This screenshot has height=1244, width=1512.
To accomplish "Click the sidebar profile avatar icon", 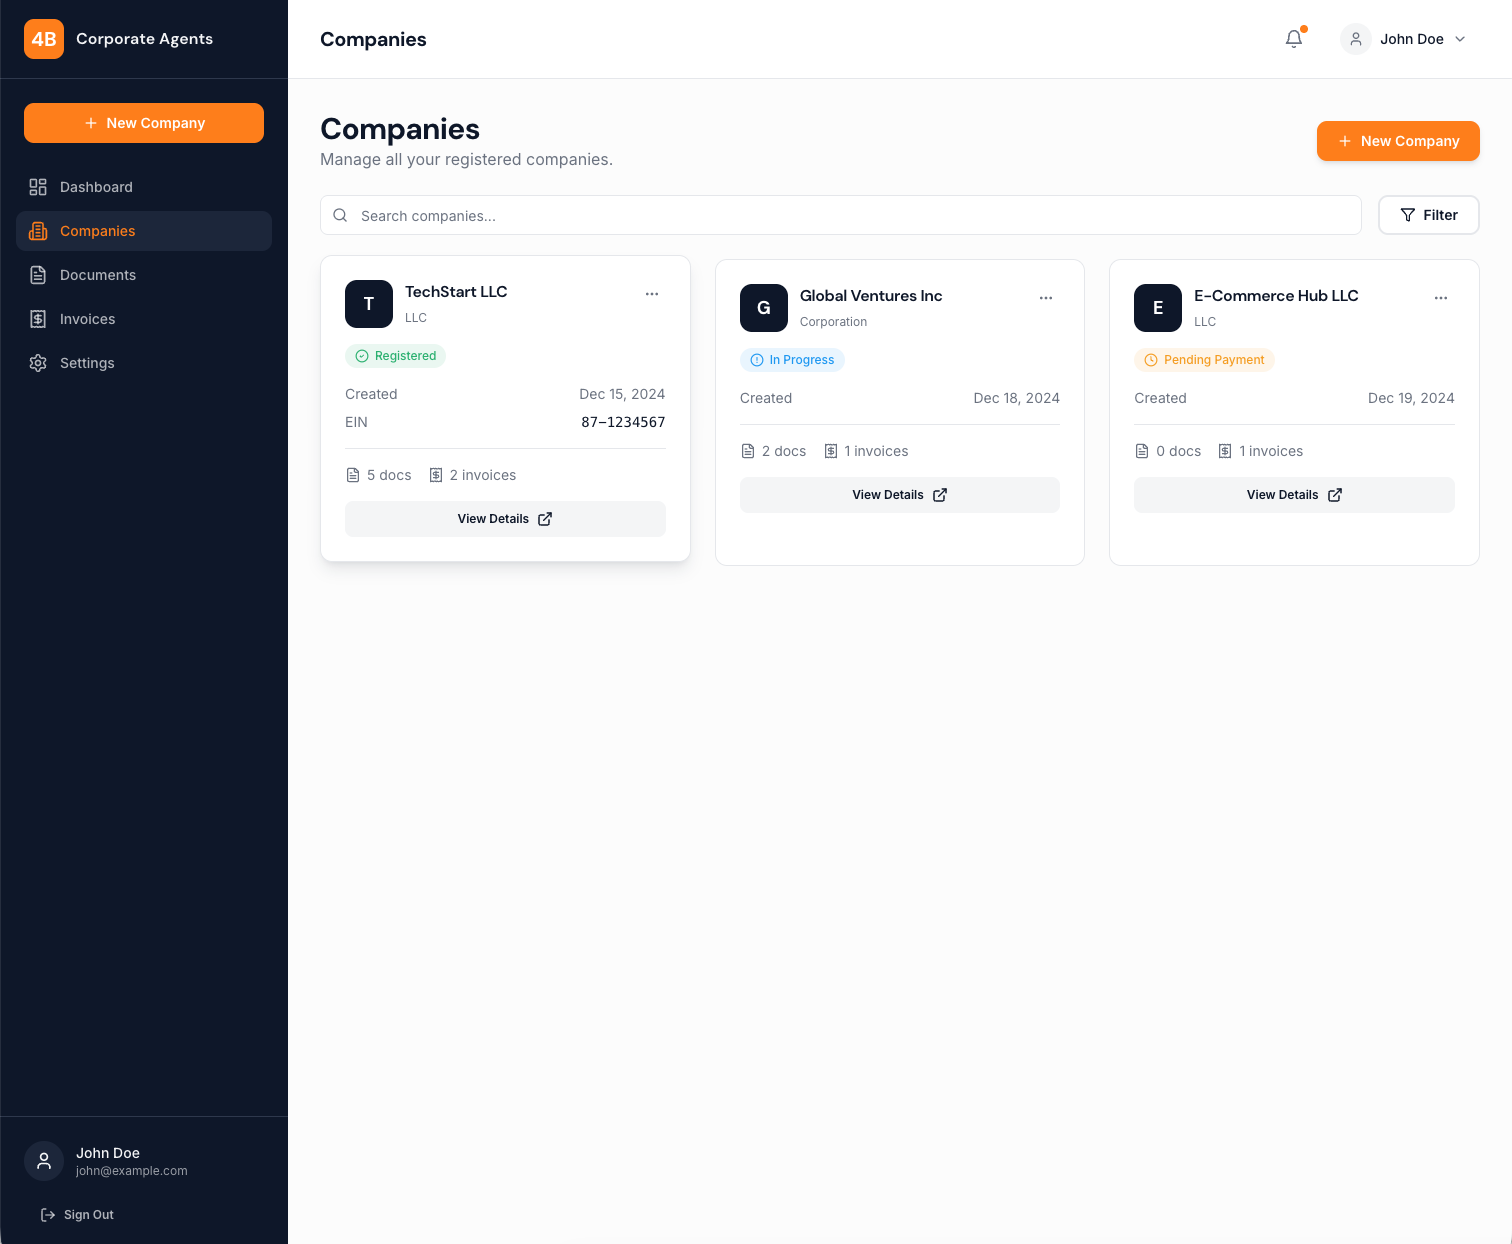I will coord(44,1161).
